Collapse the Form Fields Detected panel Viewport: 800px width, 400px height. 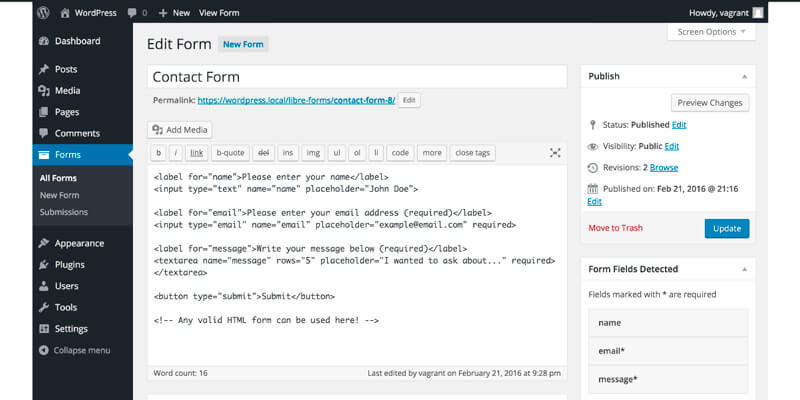(744, 269)
